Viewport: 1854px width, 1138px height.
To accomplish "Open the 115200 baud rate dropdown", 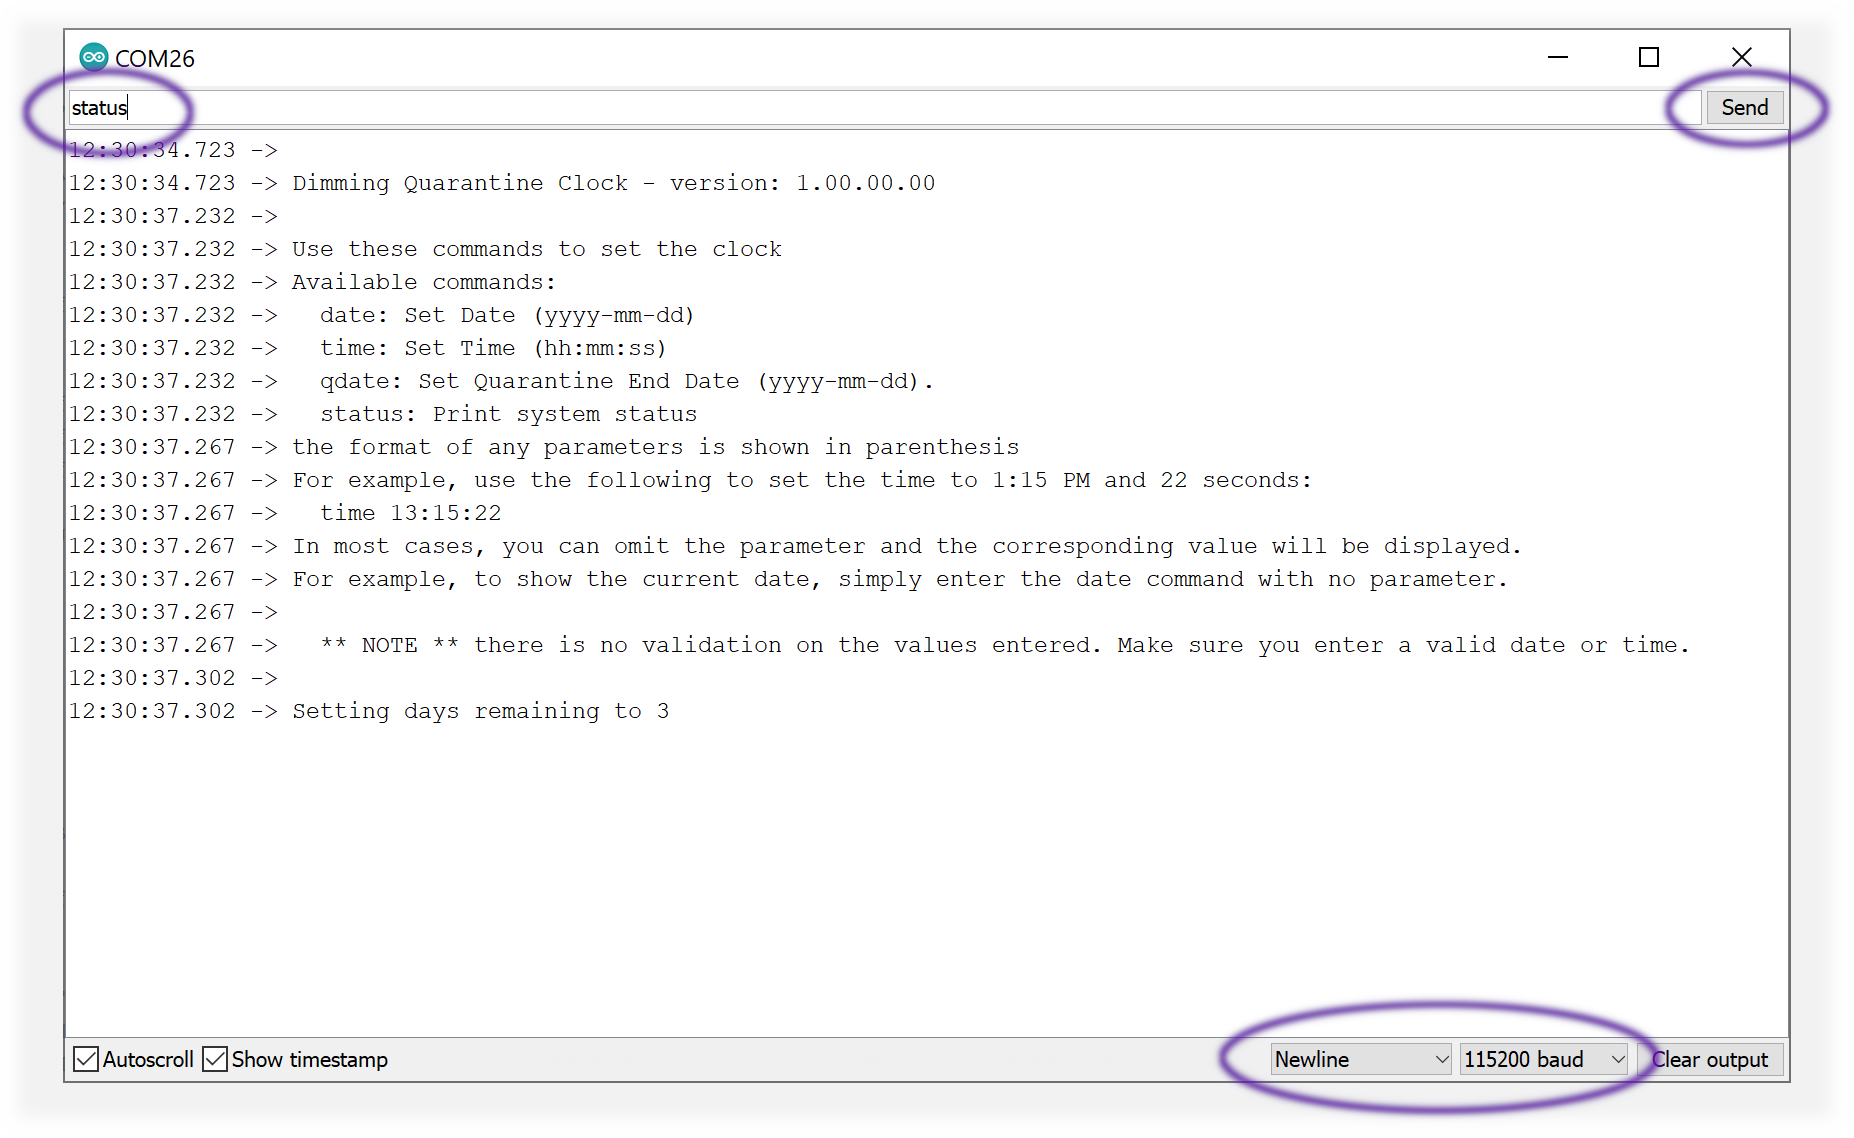I will pyautogui.click(x=1544, y=1059).
